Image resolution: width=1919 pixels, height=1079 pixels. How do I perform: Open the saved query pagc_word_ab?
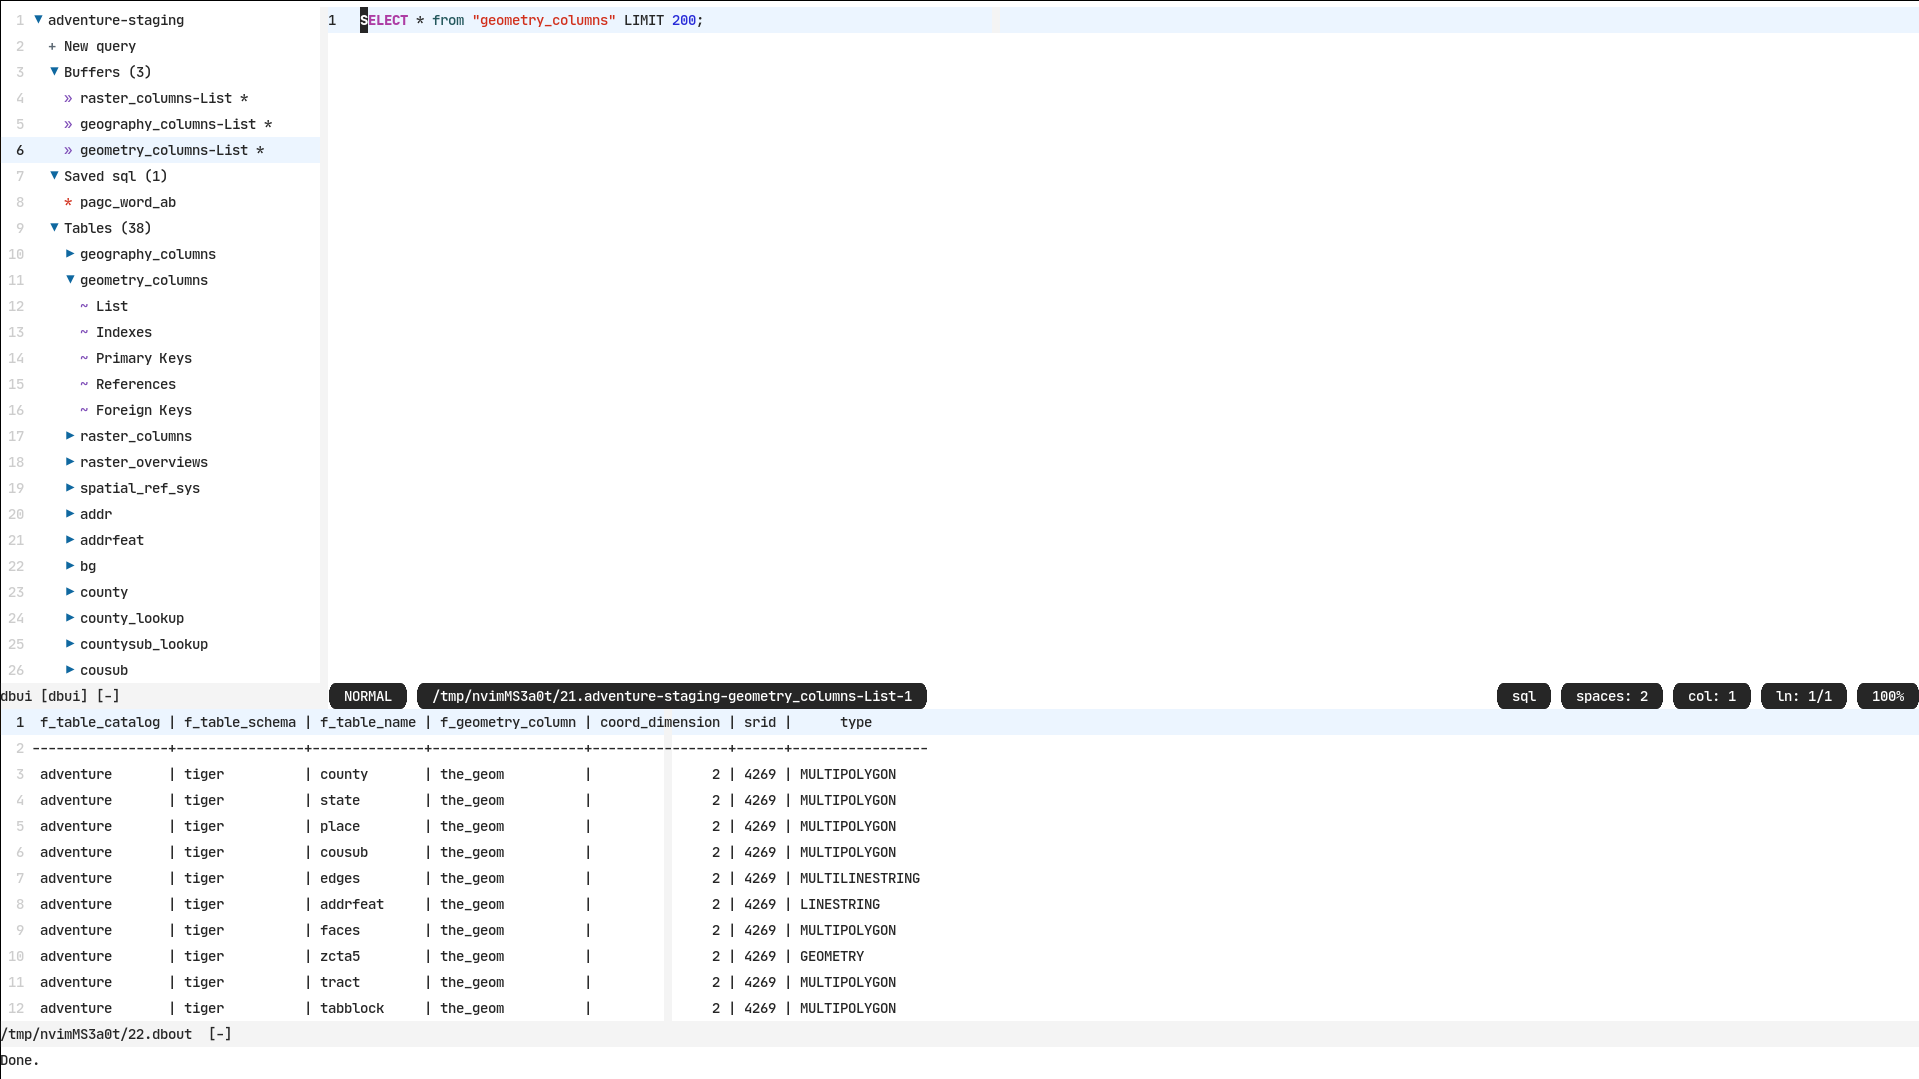point(127,202)
